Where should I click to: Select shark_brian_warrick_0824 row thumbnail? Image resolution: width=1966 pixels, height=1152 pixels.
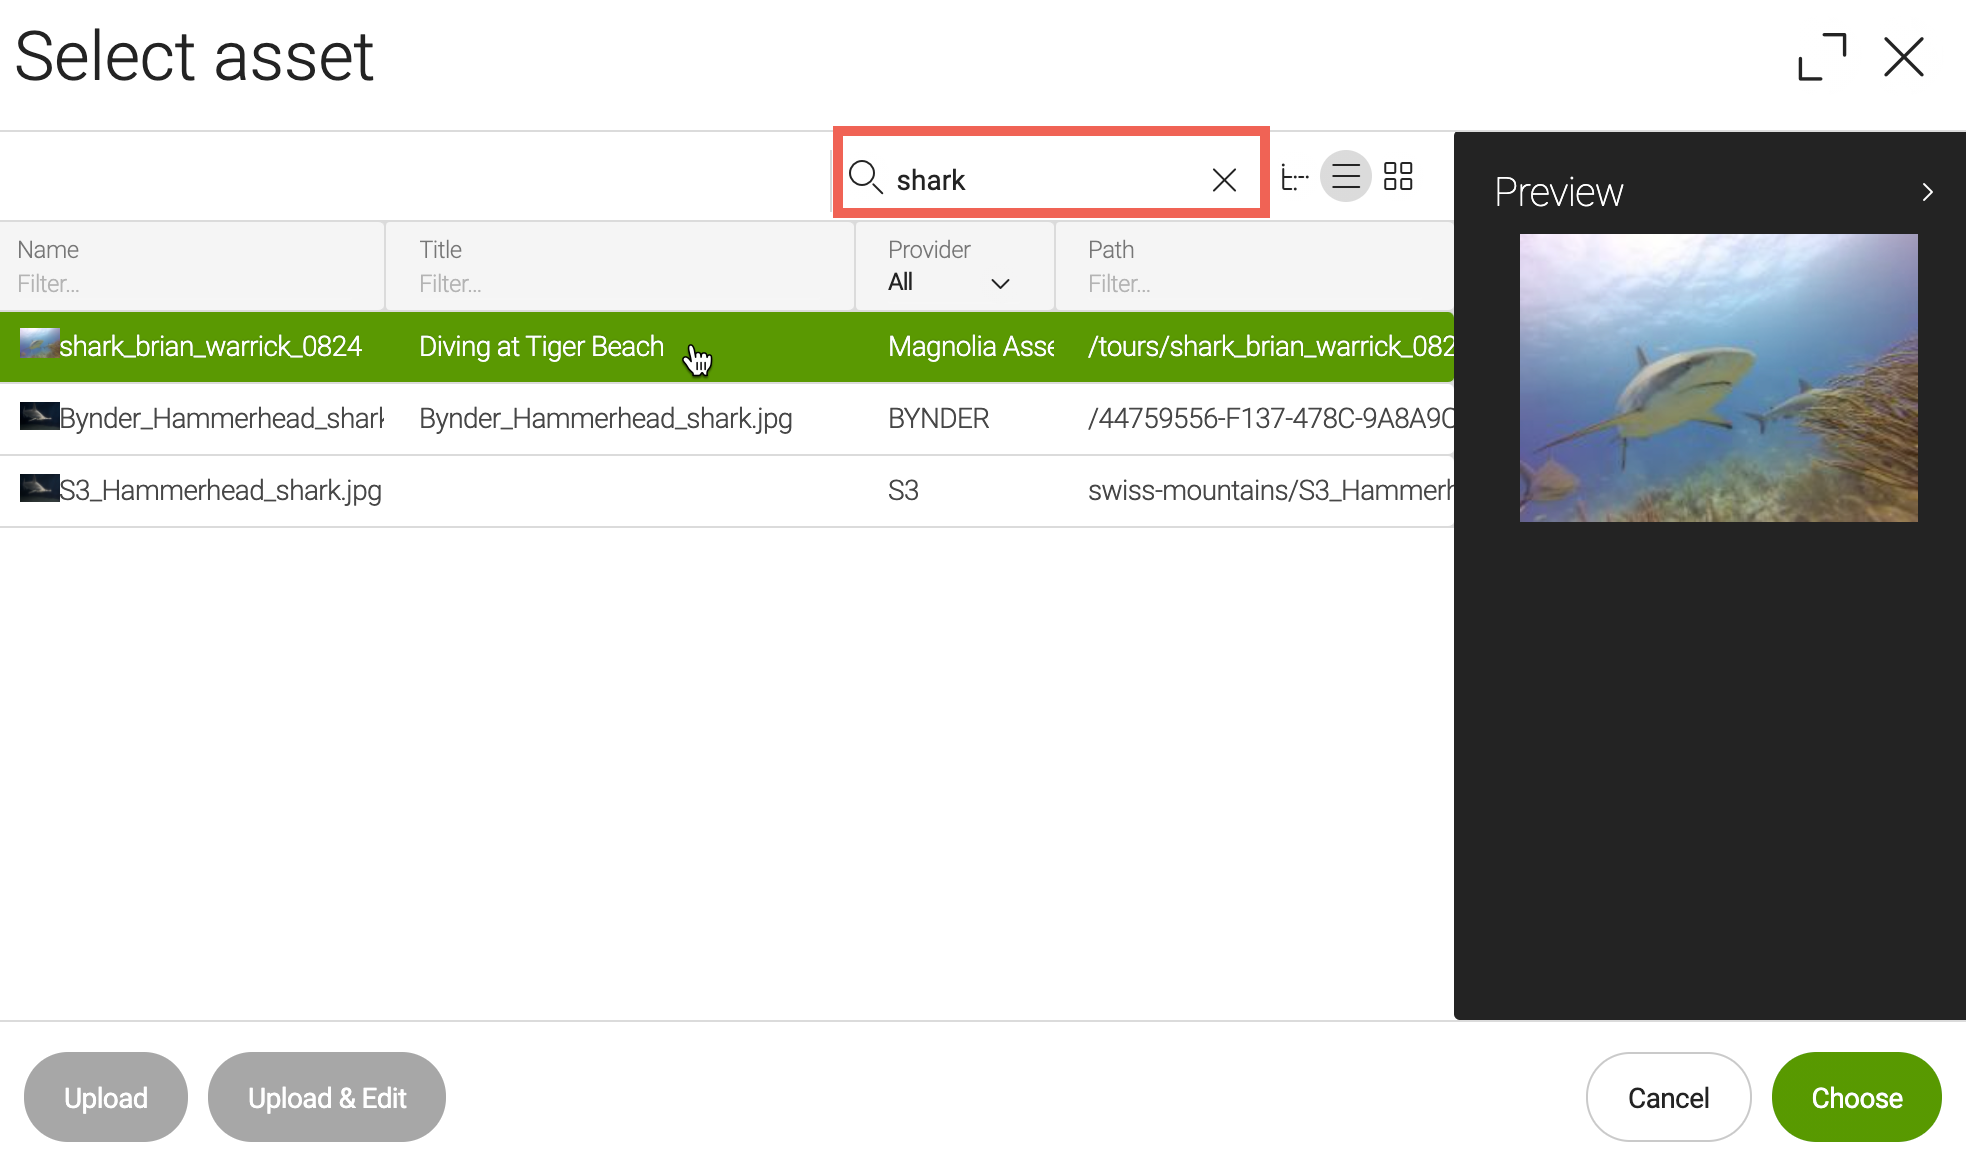tap(39, 344)
